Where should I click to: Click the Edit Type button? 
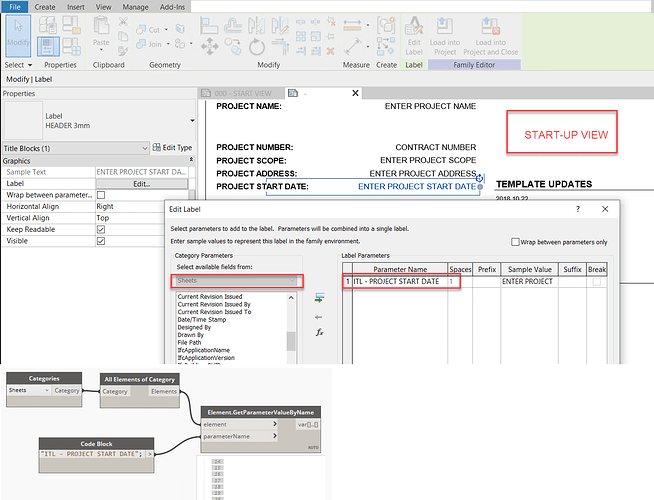point(172,148)
